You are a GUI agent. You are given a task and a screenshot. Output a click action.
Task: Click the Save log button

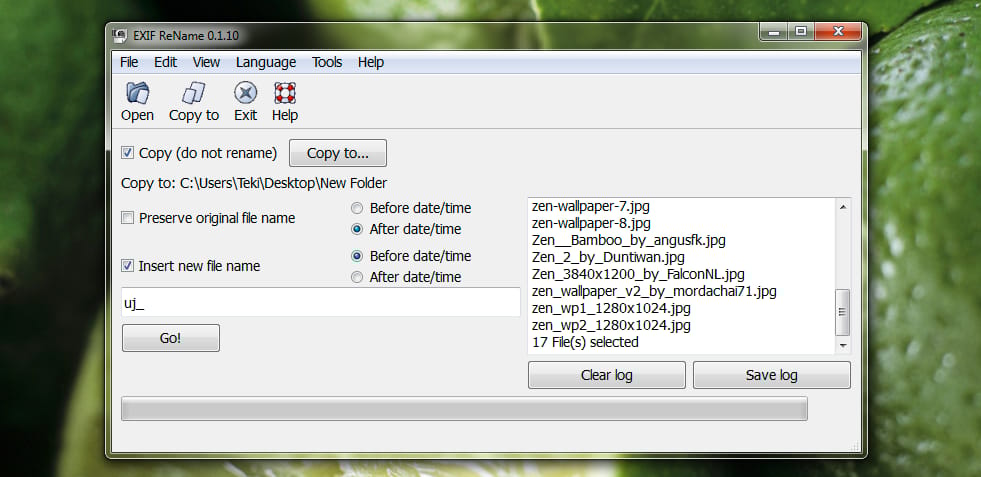coord(771,375)
